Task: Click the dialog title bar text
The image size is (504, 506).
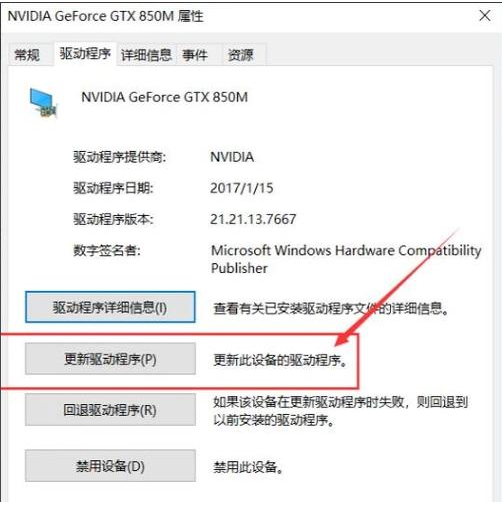Action: click(x=105, y=16)
